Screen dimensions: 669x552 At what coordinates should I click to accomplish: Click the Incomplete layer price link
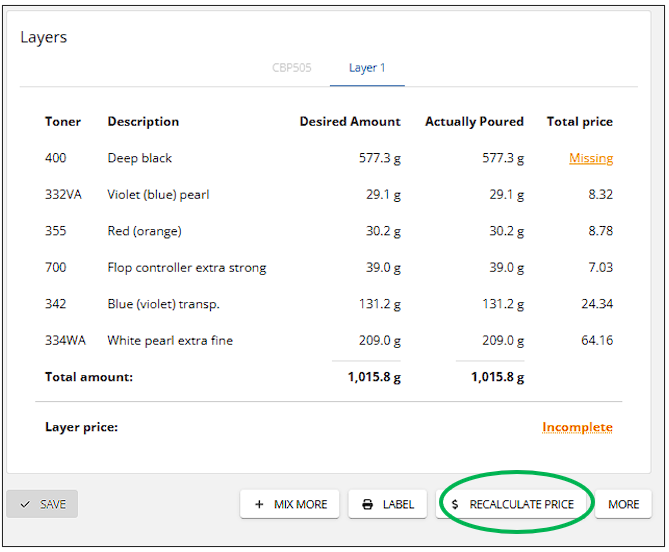click(x=577, y=427)
